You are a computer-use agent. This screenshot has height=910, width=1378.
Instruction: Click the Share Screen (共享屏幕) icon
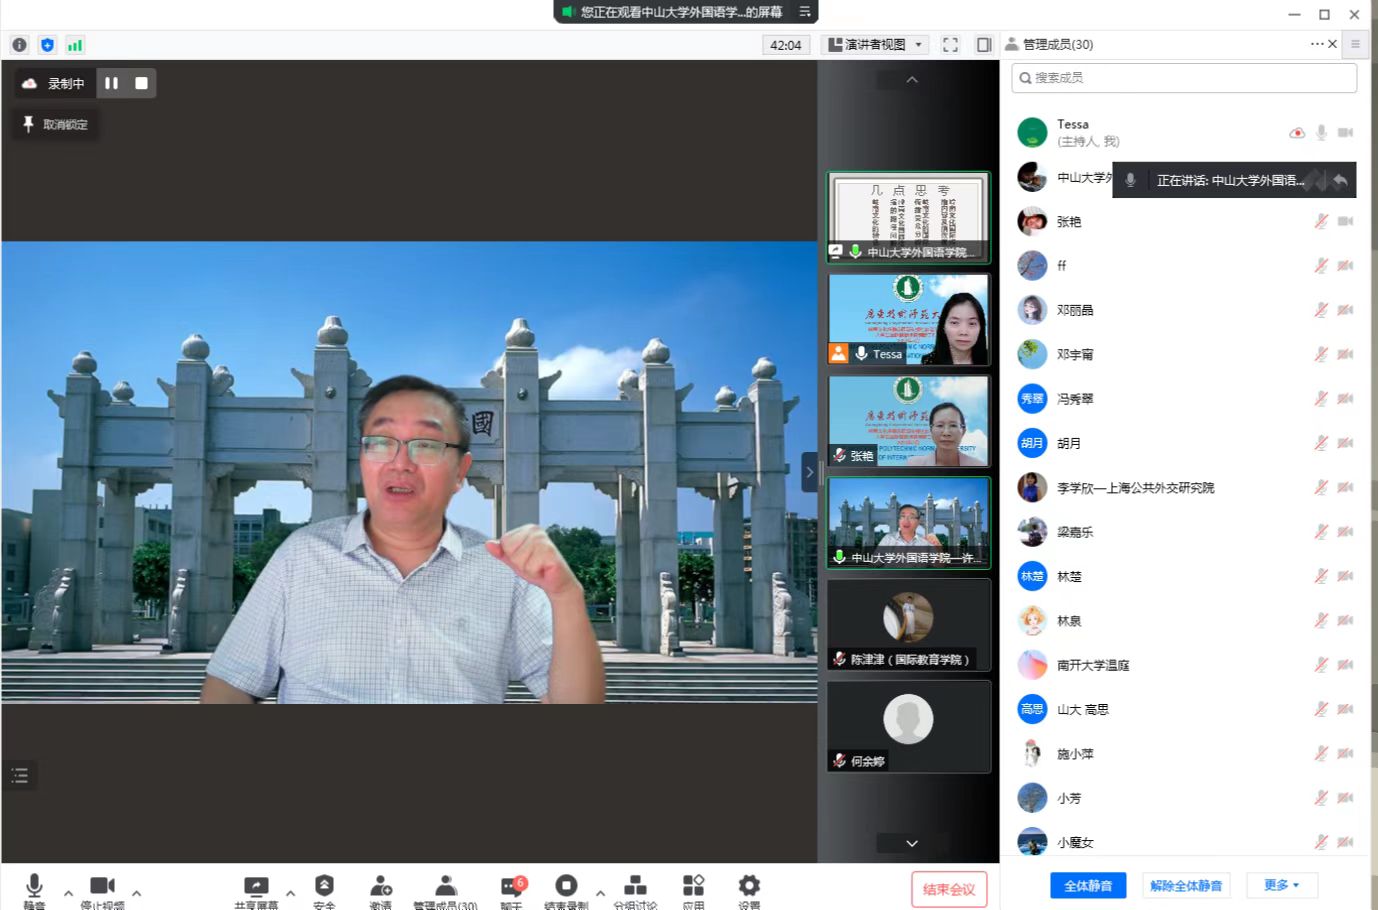256,887
